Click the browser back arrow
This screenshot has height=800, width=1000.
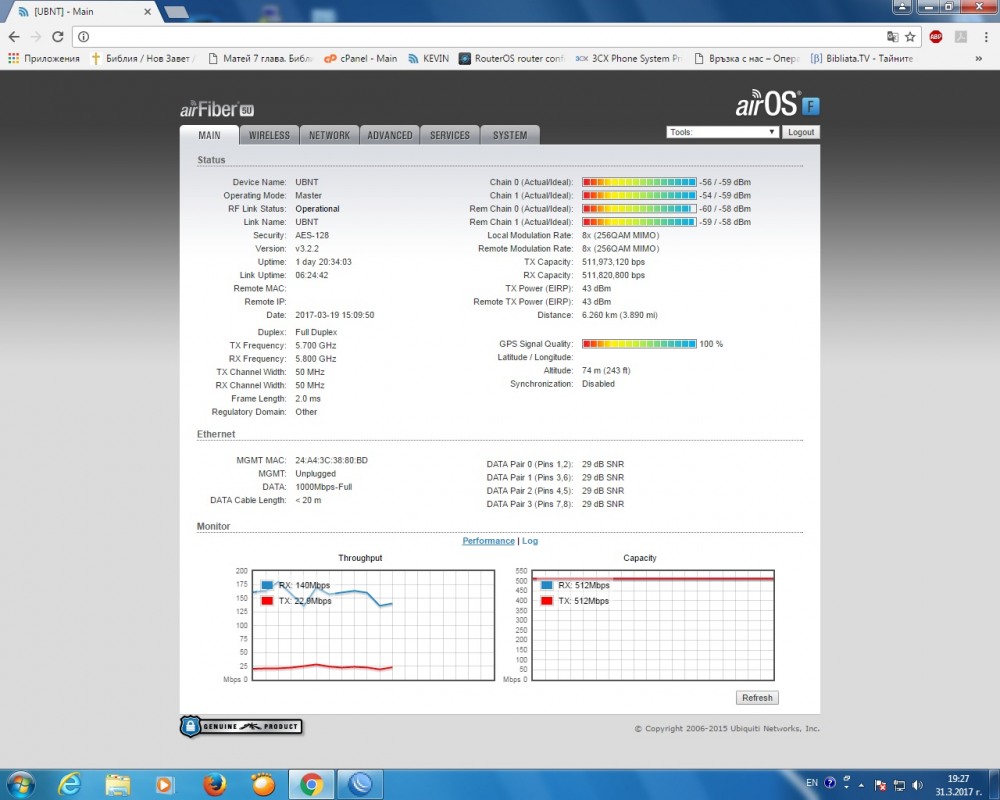tap(14, 37)
